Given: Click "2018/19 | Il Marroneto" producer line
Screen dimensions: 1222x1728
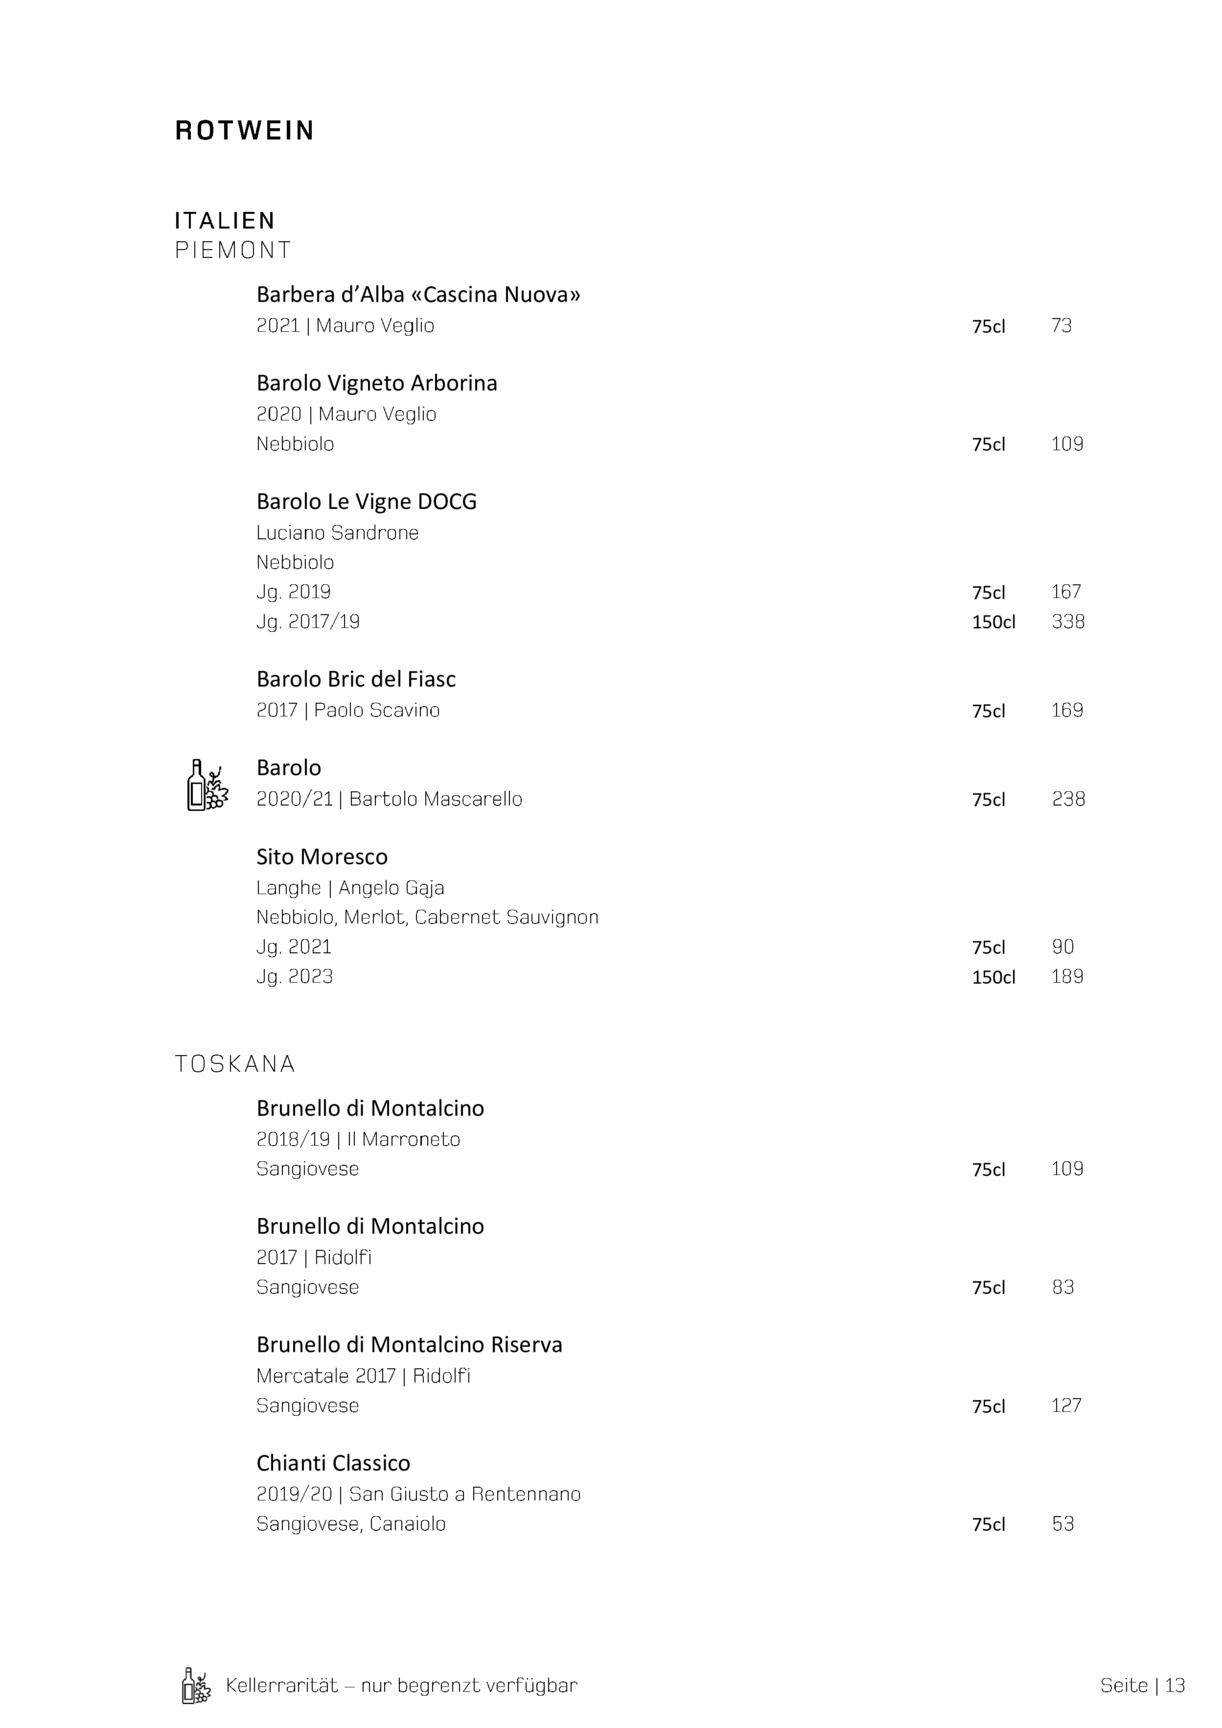Looking at the screenshot, I should coord(358,1139).
